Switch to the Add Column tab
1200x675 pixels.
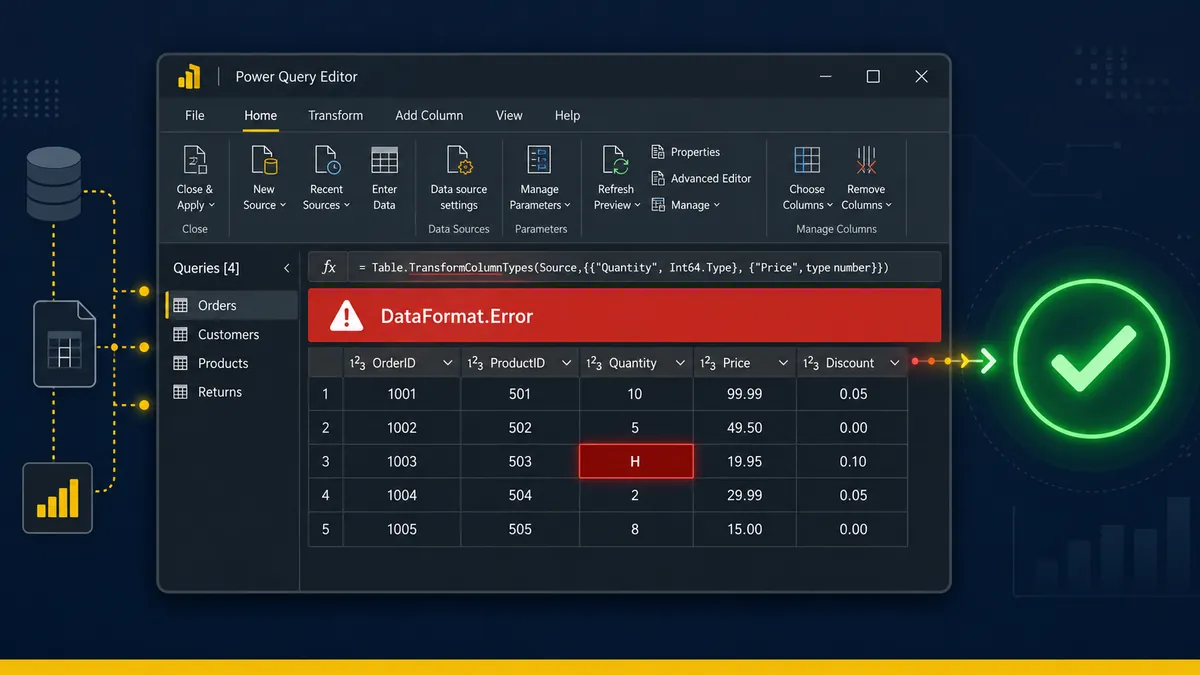(429, 115)
